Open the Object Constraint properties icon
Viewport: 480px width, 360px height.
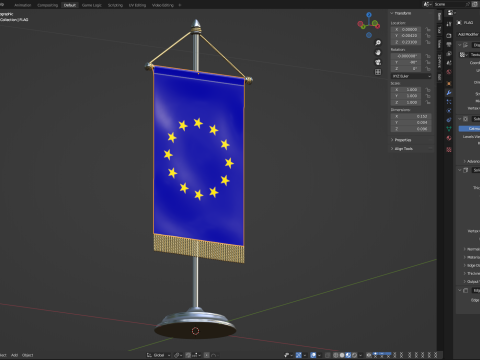coord(449,120)
